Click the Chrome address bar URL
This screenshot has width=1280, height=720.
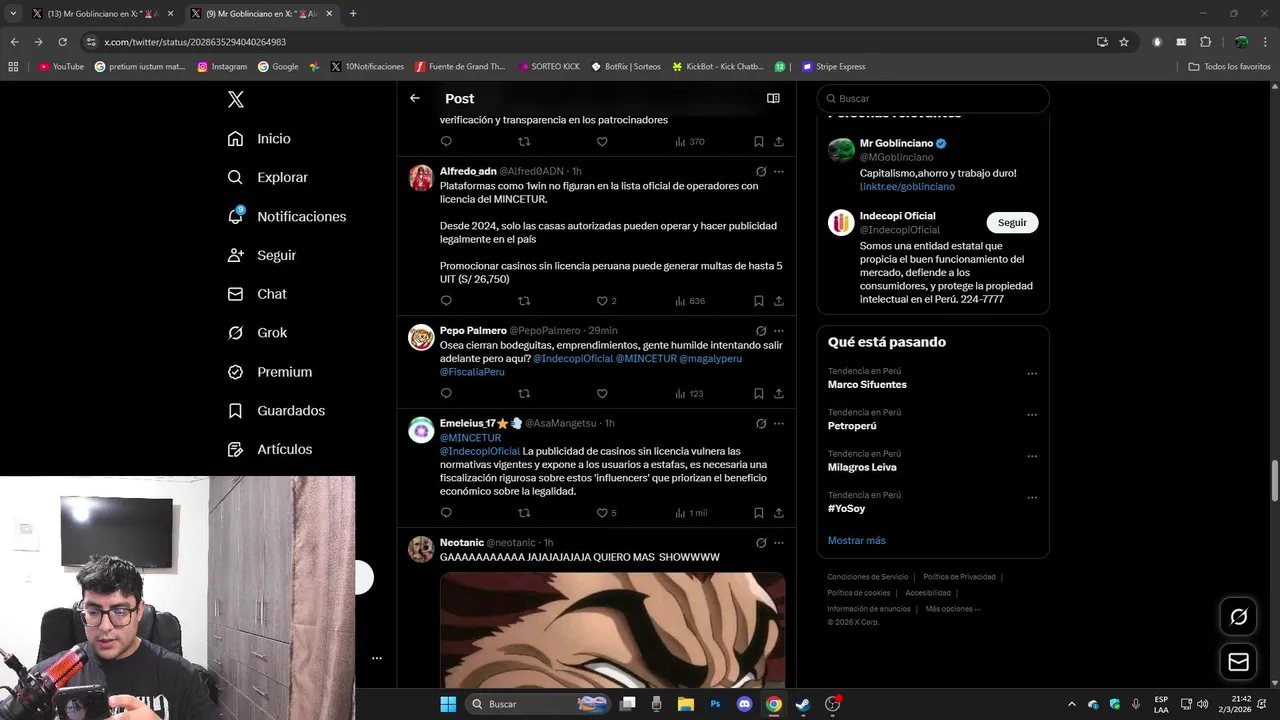(195, 42)
